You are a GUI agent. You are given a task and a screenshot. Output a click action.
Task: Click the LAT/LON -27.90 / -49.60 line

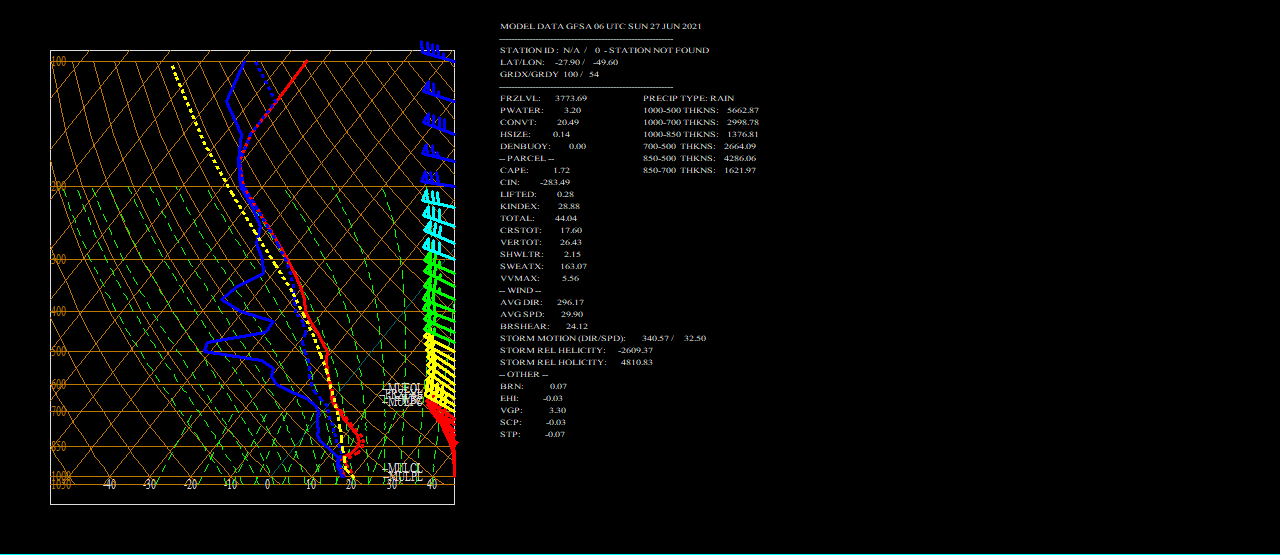(559, 62)
